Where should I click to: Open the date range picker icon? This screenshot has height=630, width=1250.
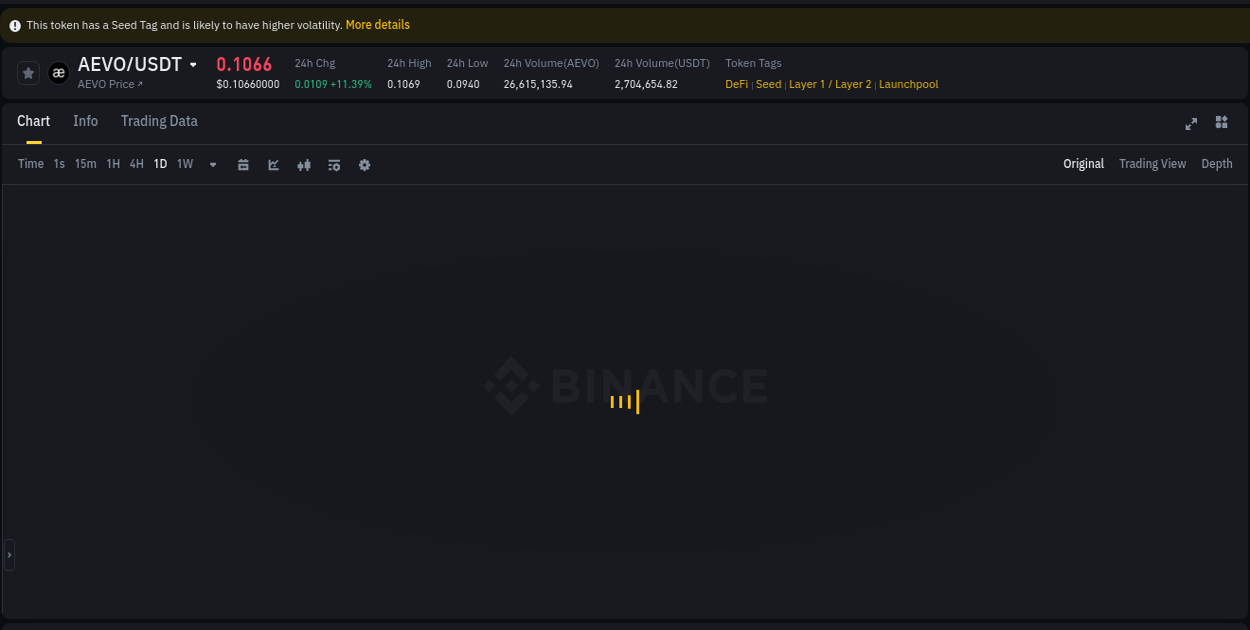(x=243, y=164)
